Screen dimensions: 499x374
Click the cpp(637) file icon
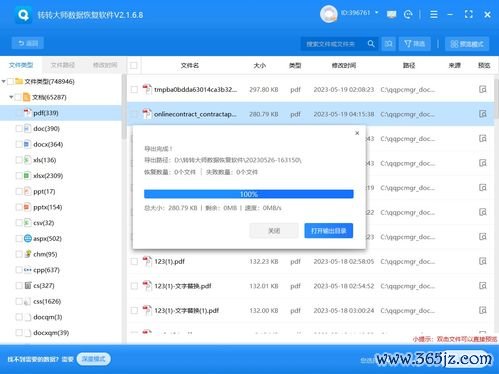(x=28, y=270)
